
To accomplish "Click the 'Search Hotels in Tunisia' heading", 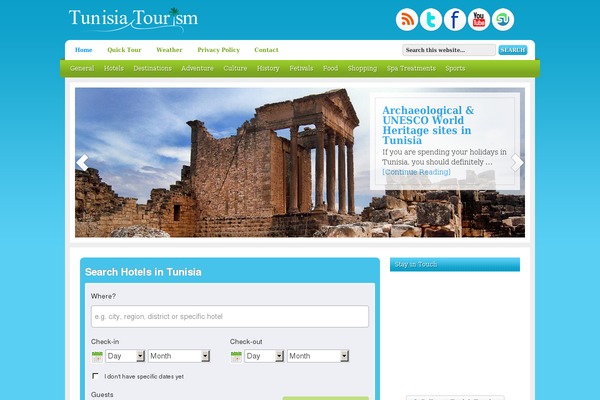I will [143, 272].
